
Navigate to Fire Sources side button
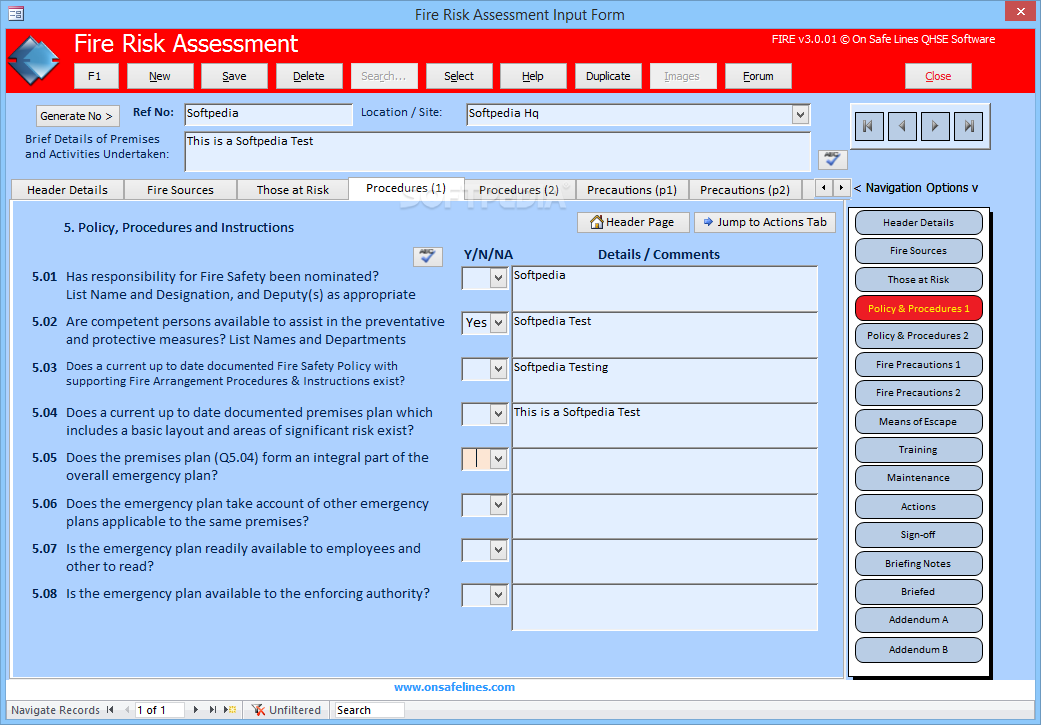(918, 251)
